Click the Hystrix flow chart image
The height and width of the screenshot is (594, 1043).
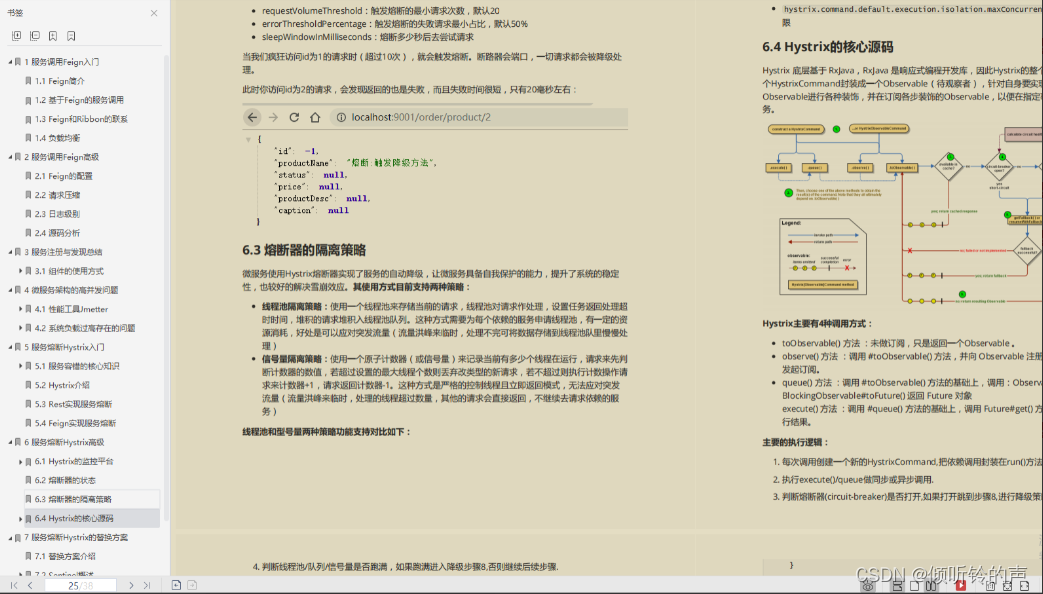pos(903,214)
